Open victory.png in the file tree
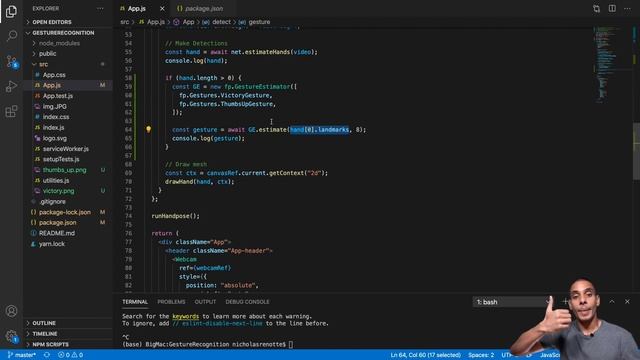The image size is (640, 360). (x=58, y=191)
